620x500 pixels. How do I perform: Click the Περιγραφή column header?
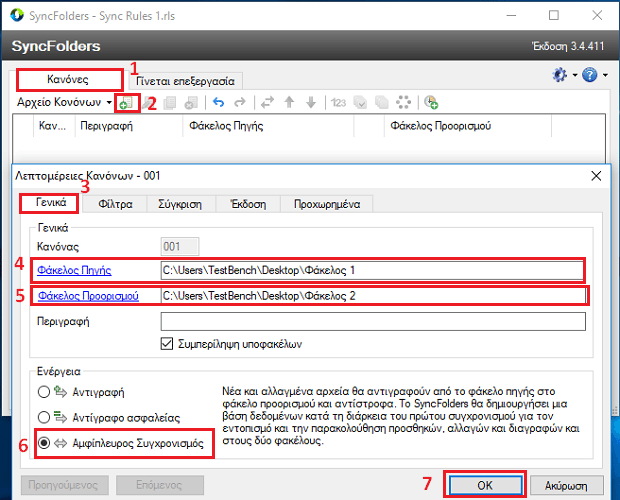click(x=129, y=126)
